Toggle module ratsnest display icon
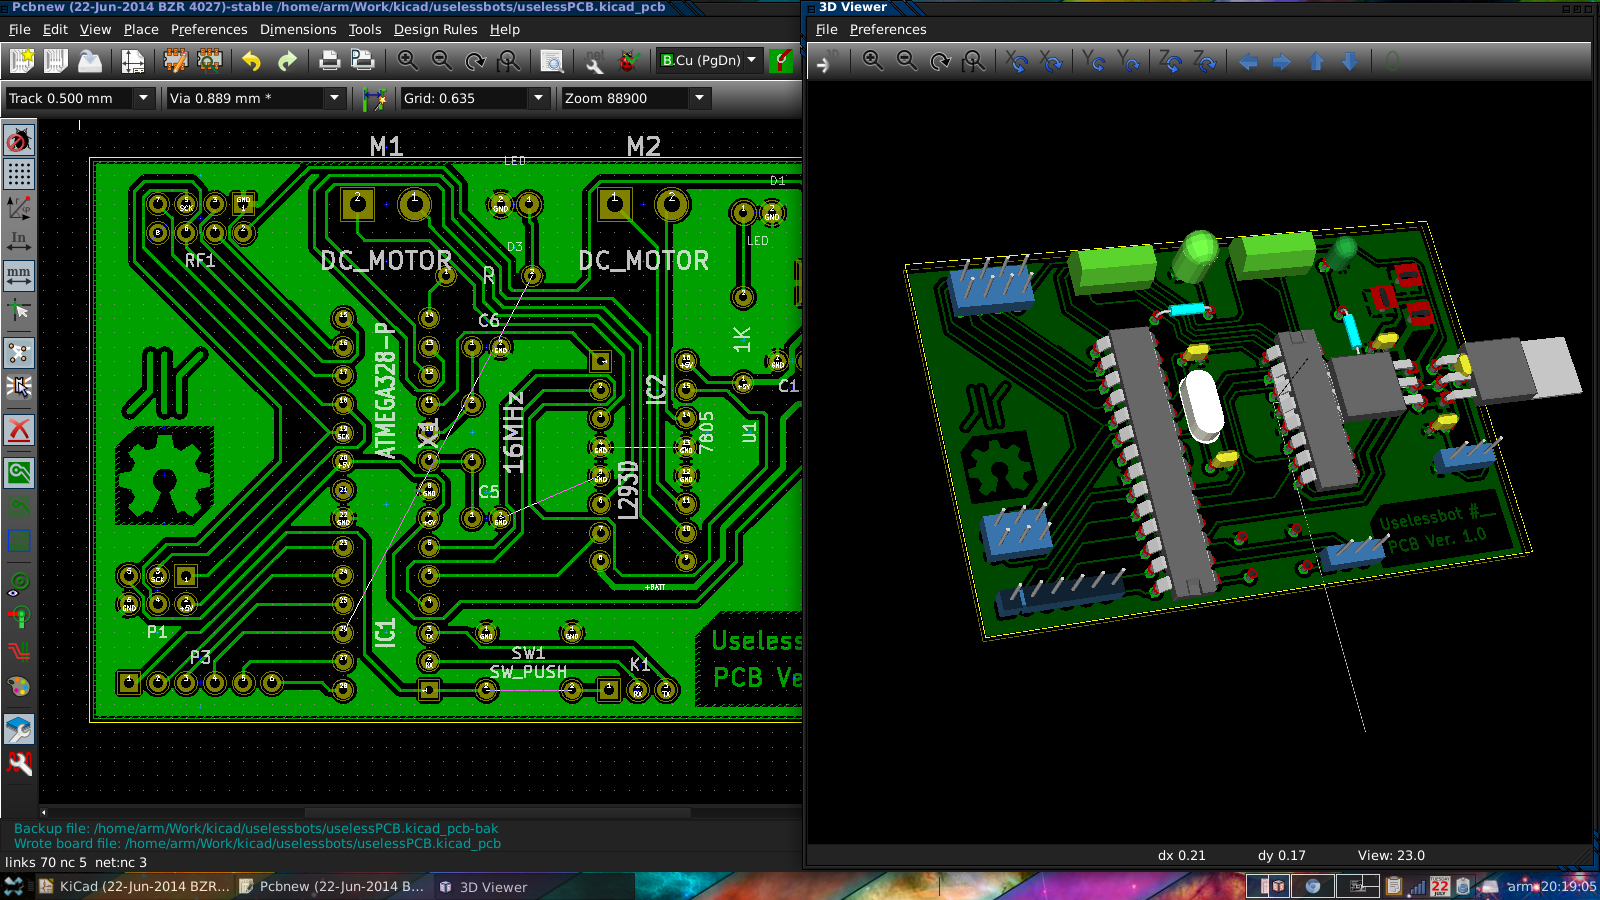Image resolution: width=1600 pixels, height=900 pixels. 19,387
